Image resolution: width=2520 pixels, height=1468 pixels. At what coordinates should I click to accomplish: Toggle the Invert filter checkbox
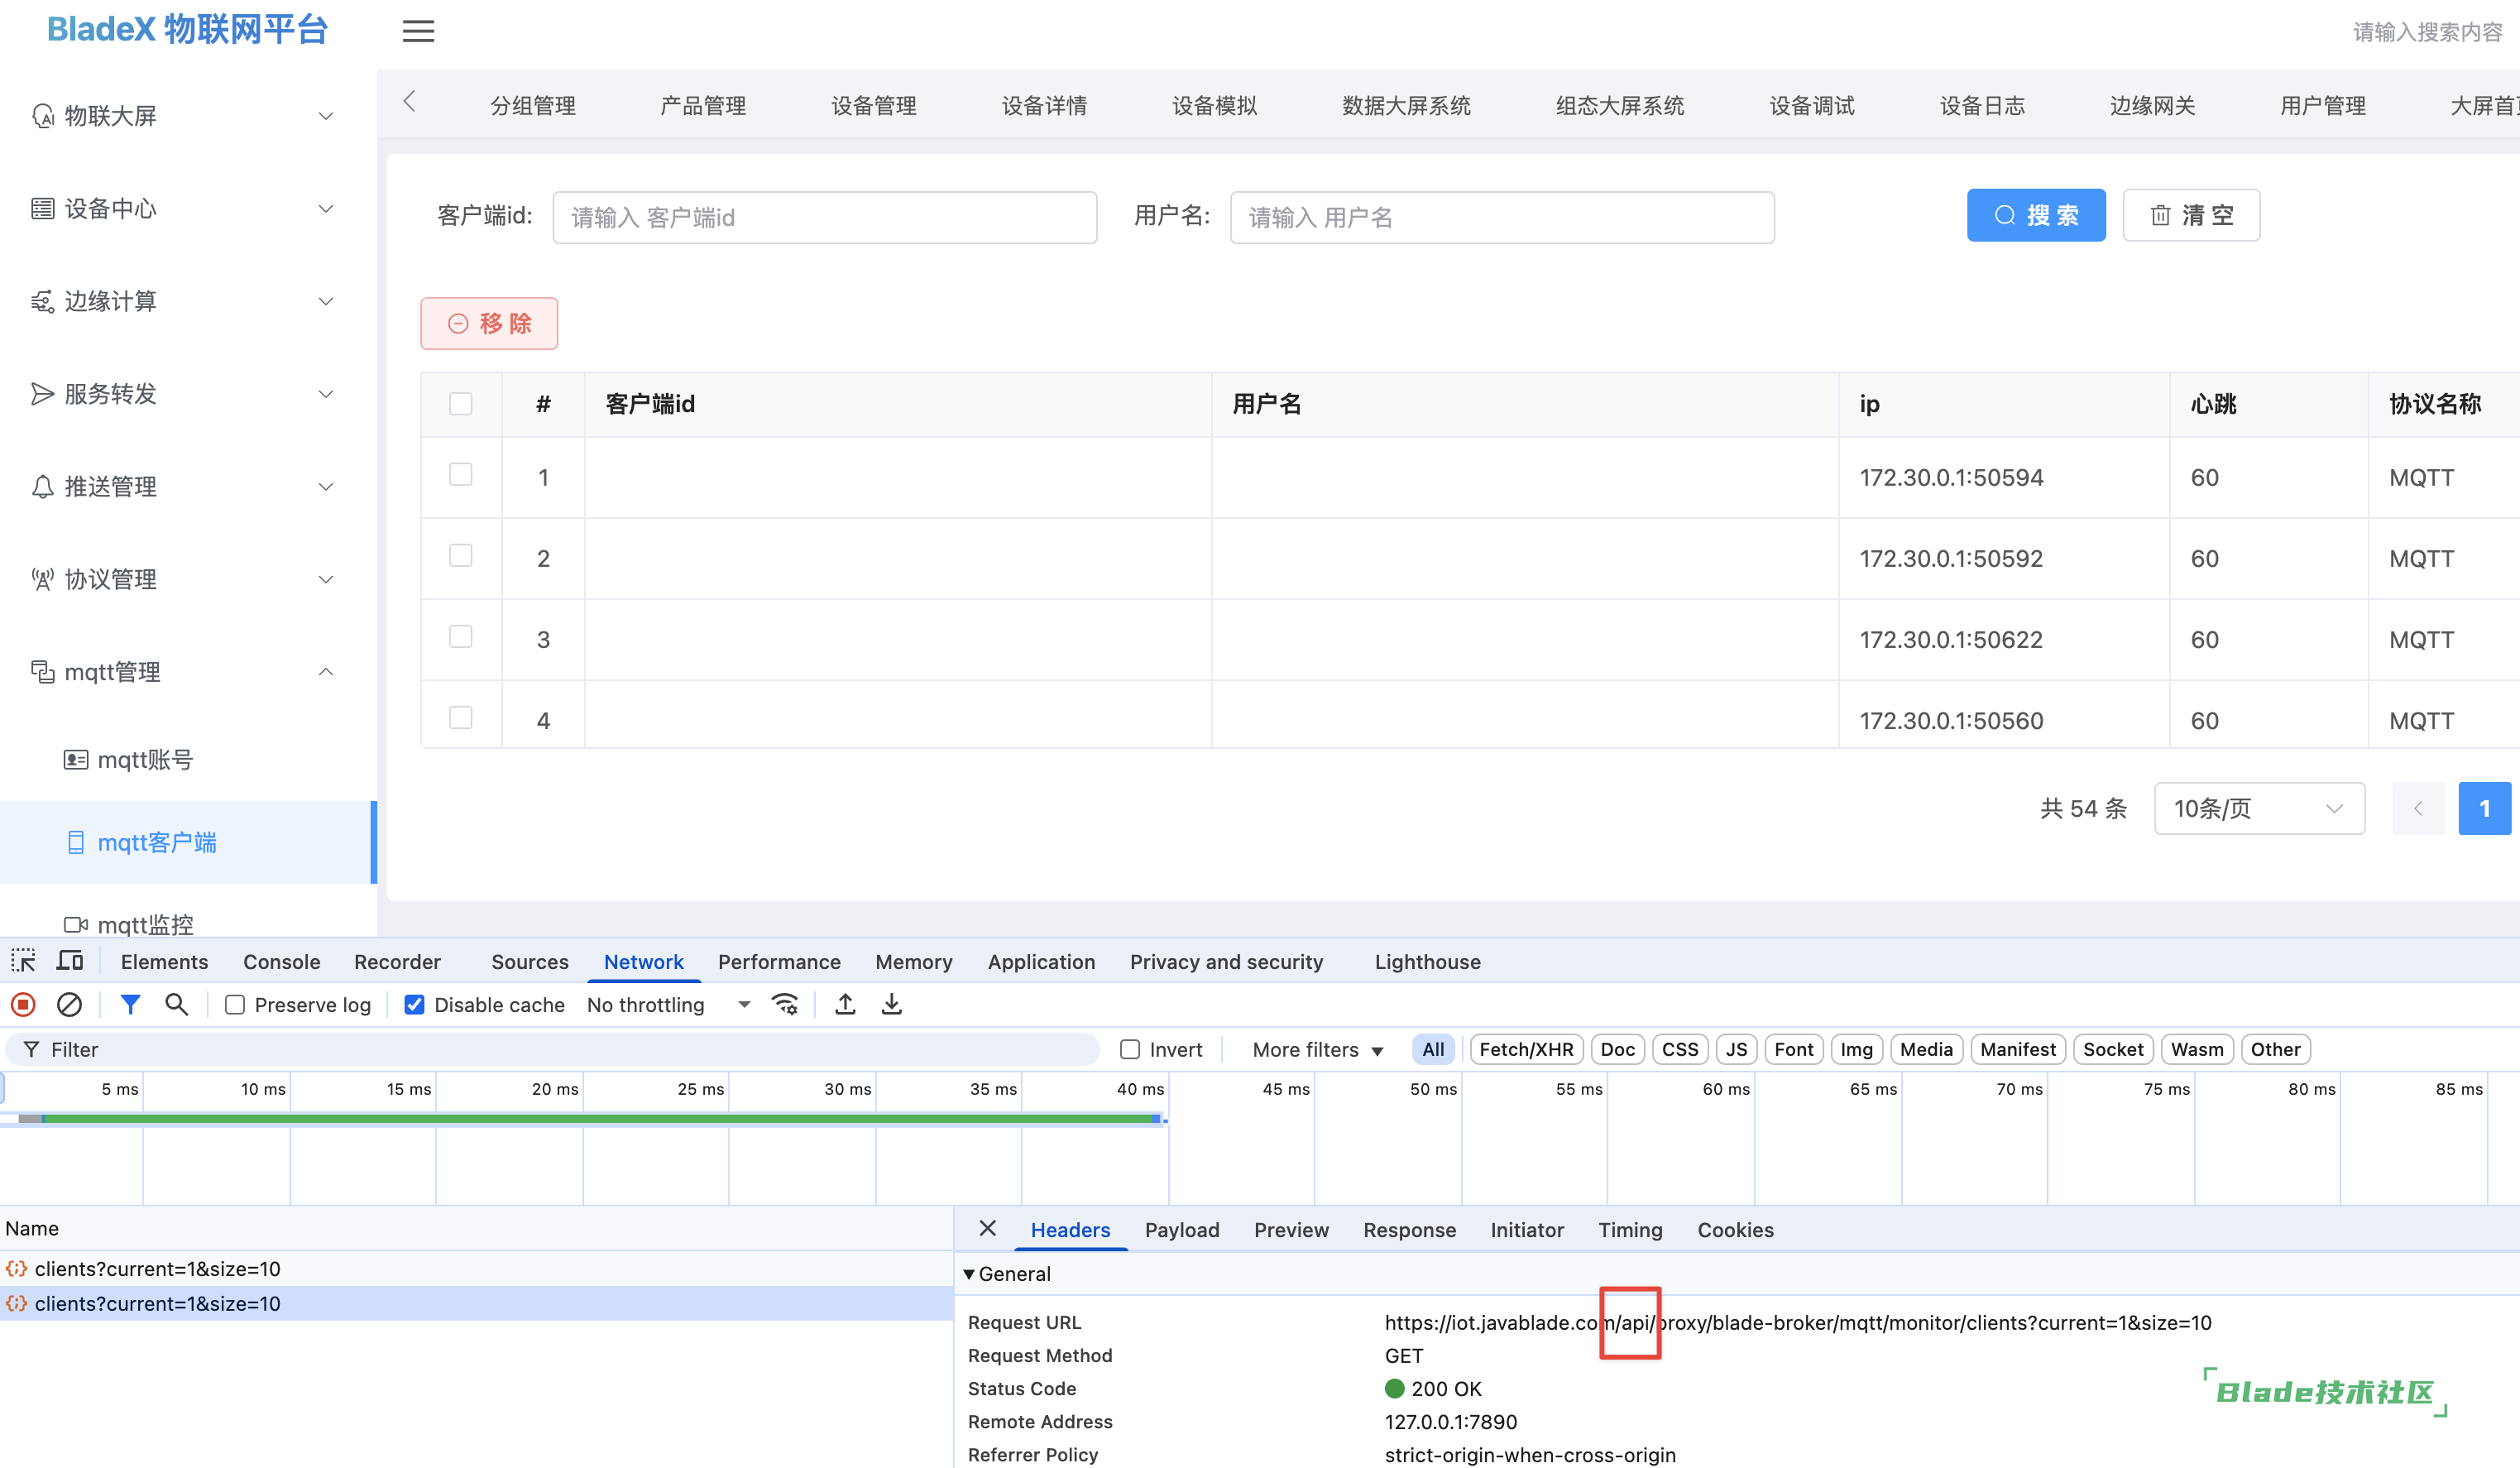click(x=1130, y=1049)
